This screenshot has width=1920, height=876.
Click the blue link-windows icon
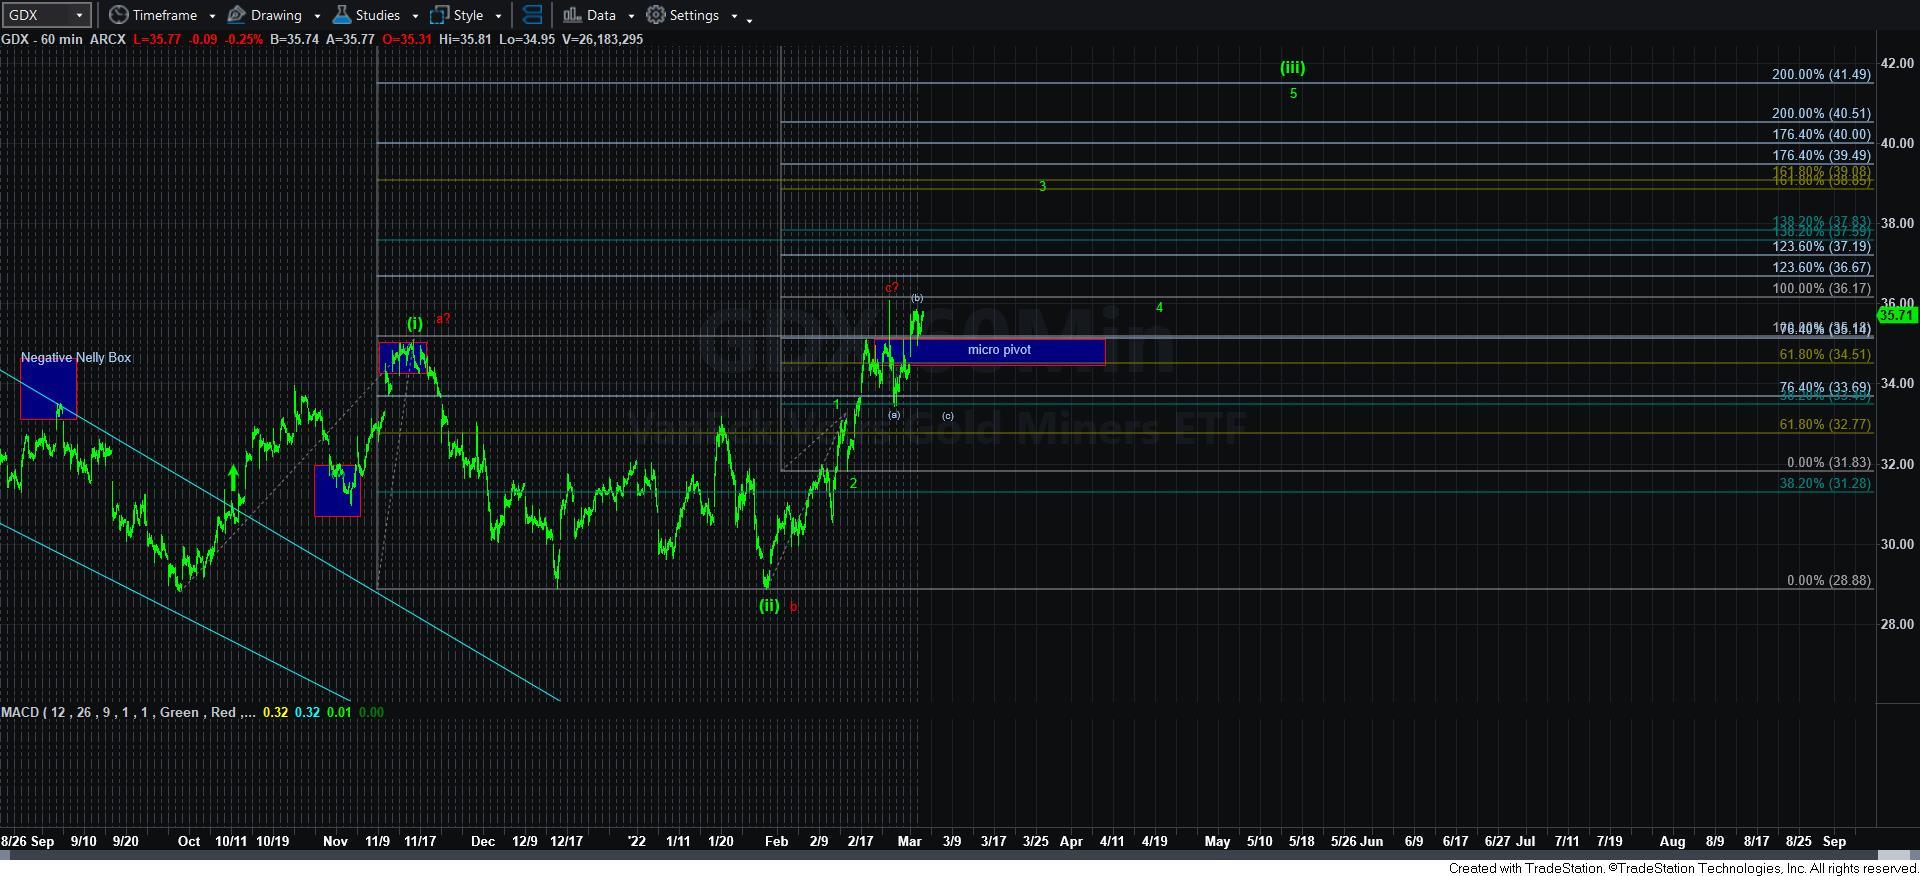(x=533, y=15)
